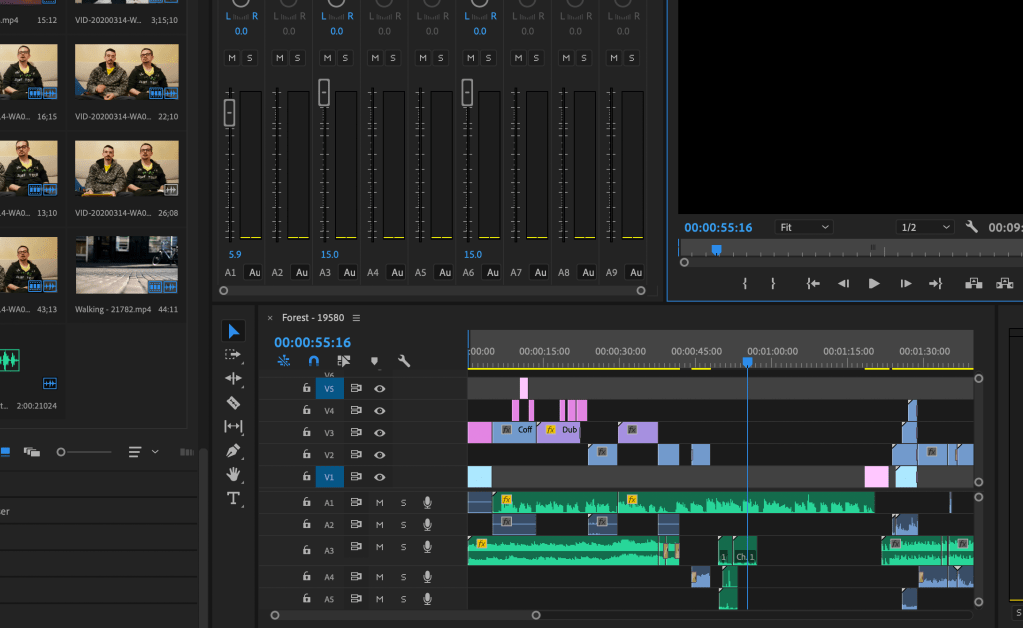1023x628 pixels.
Task: Click the Mark In button
Action: 745,284
